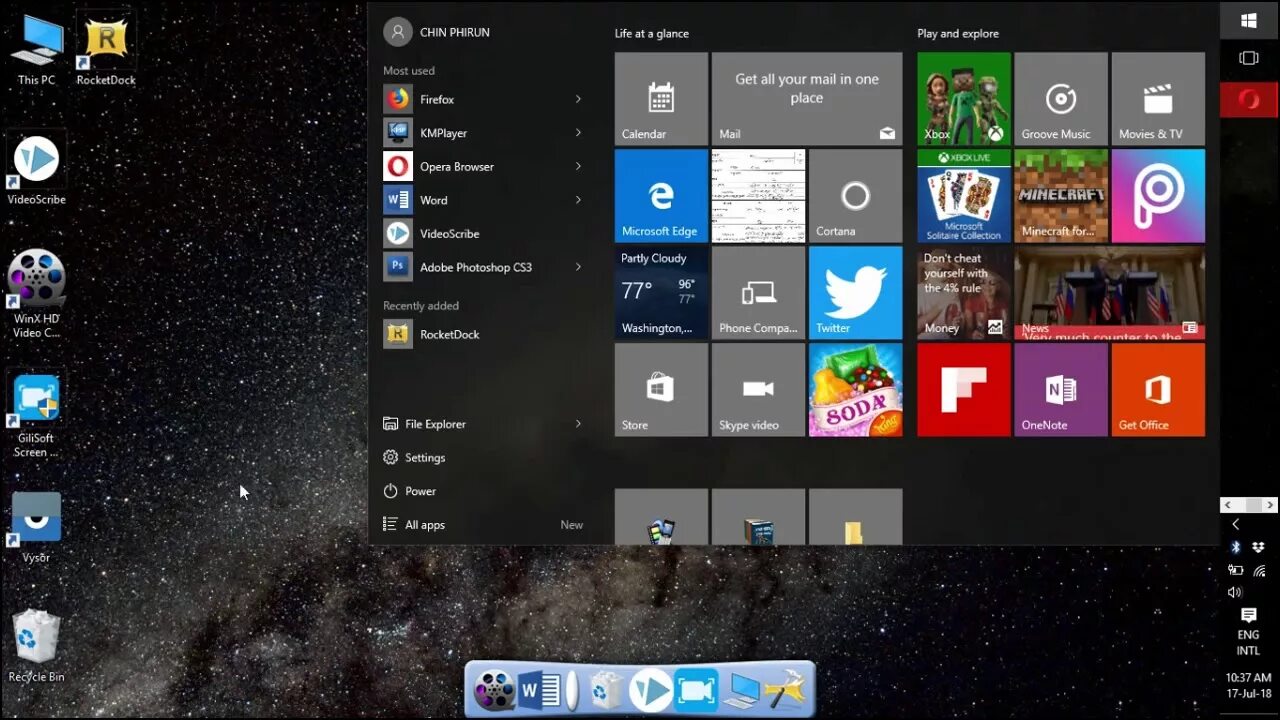Open the OneNote tile
The height and width of the screenshot is (720, 1280).
(1061, 390)
